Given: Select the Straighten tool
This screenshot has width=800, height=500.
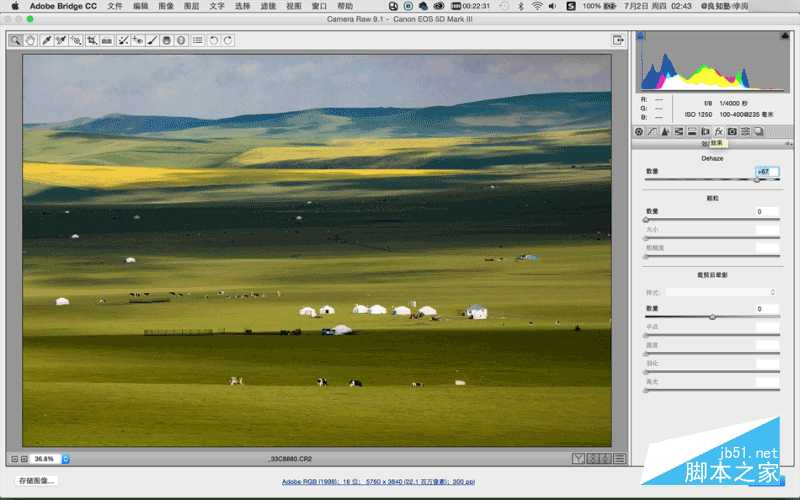Looking at the screenshot, I should point(107,40).
